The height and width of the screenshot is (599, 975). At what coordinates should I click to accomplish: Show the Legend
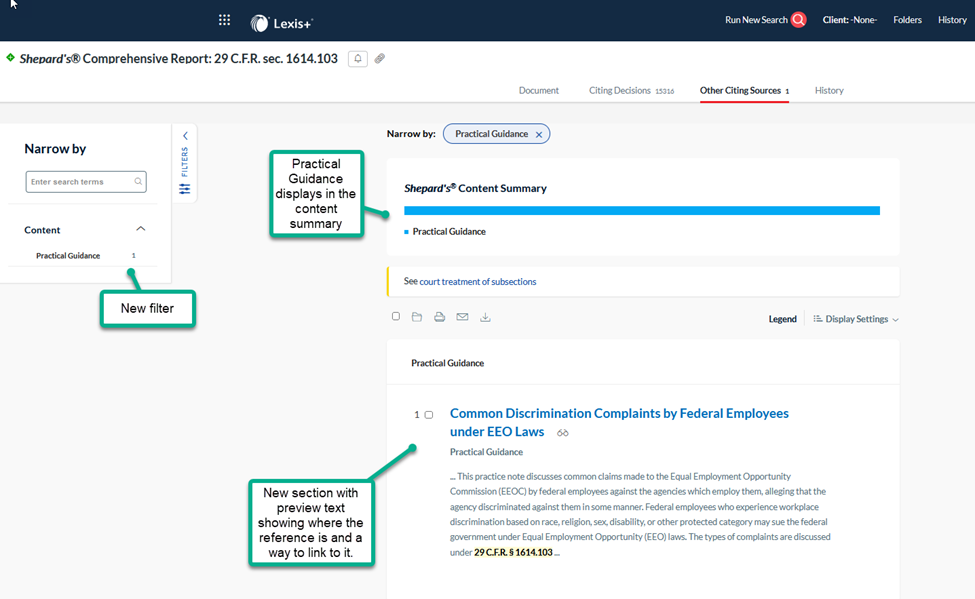point(782,319)
